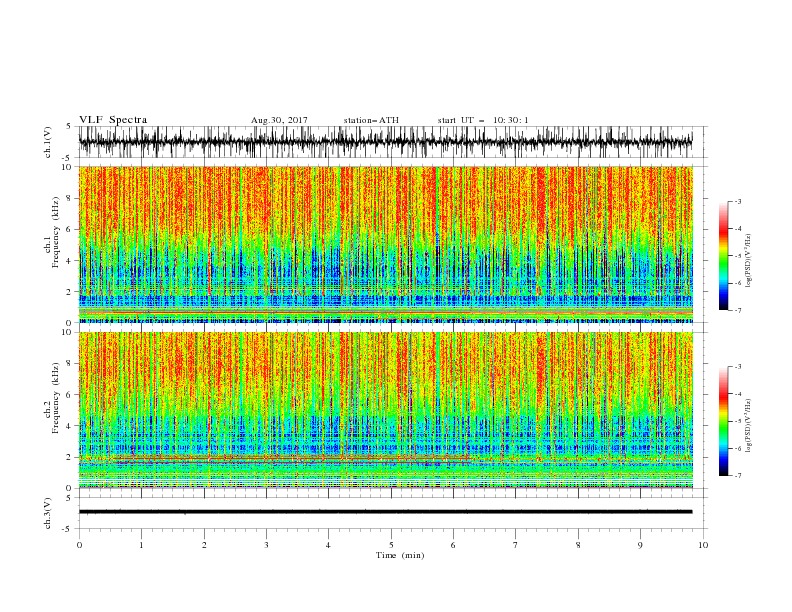Viewport: 792px width, 612px height.
Task: Click the ch.3(V) axis label
Action: (x=48, y=513)
